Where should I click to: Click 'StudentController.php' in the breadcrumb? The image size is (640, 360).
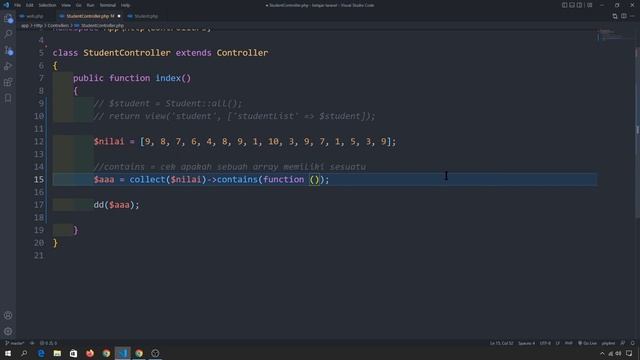point(102,26)
